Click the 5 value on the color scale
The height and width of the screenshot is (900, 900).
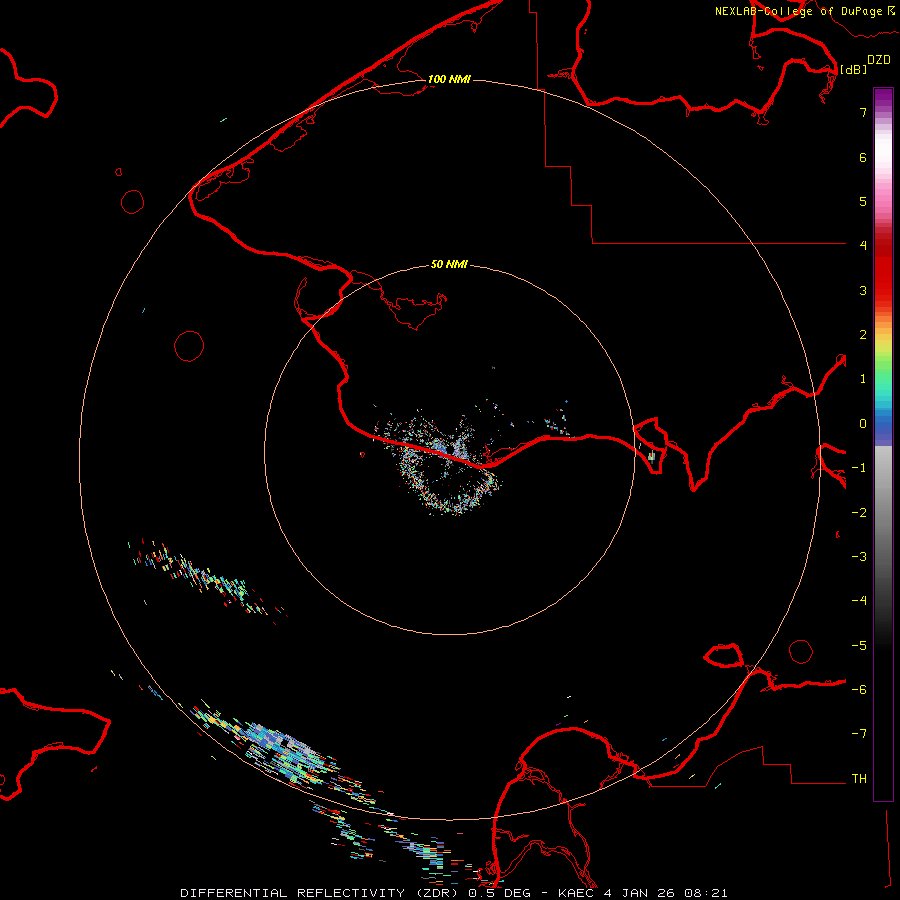coord(863,201)
